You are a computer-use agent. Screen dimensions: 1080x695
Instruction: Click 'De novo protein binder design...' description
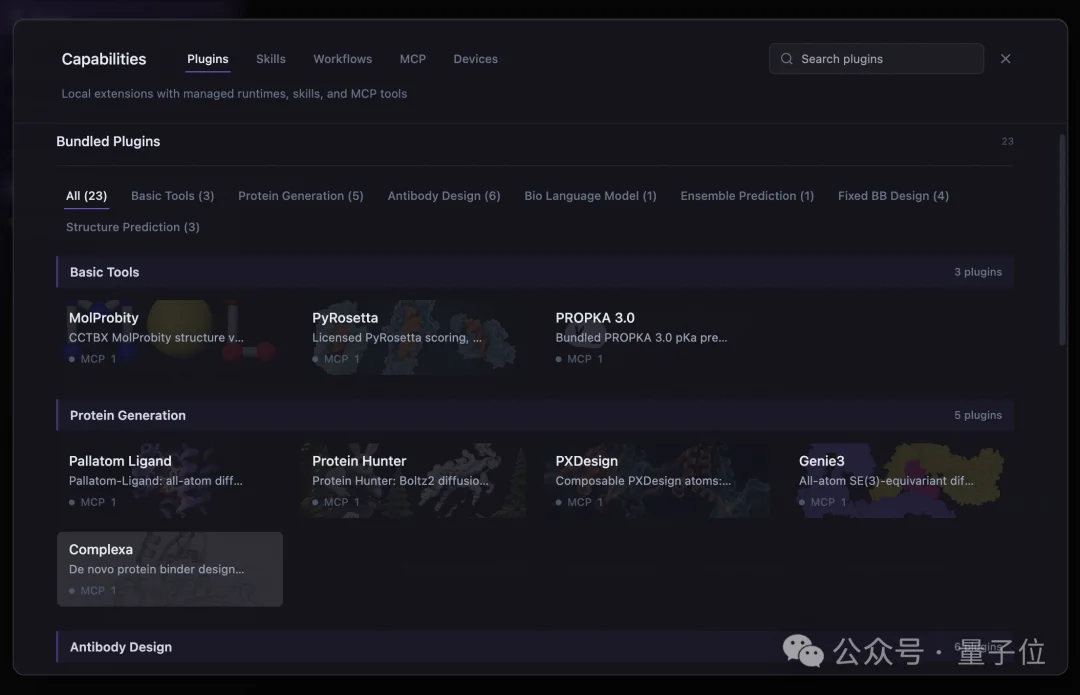coord(156,569)
